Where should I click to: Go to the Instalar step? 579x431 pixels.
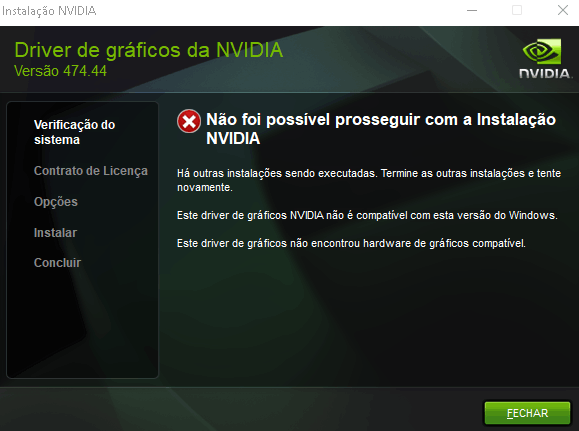pos(55,233)
